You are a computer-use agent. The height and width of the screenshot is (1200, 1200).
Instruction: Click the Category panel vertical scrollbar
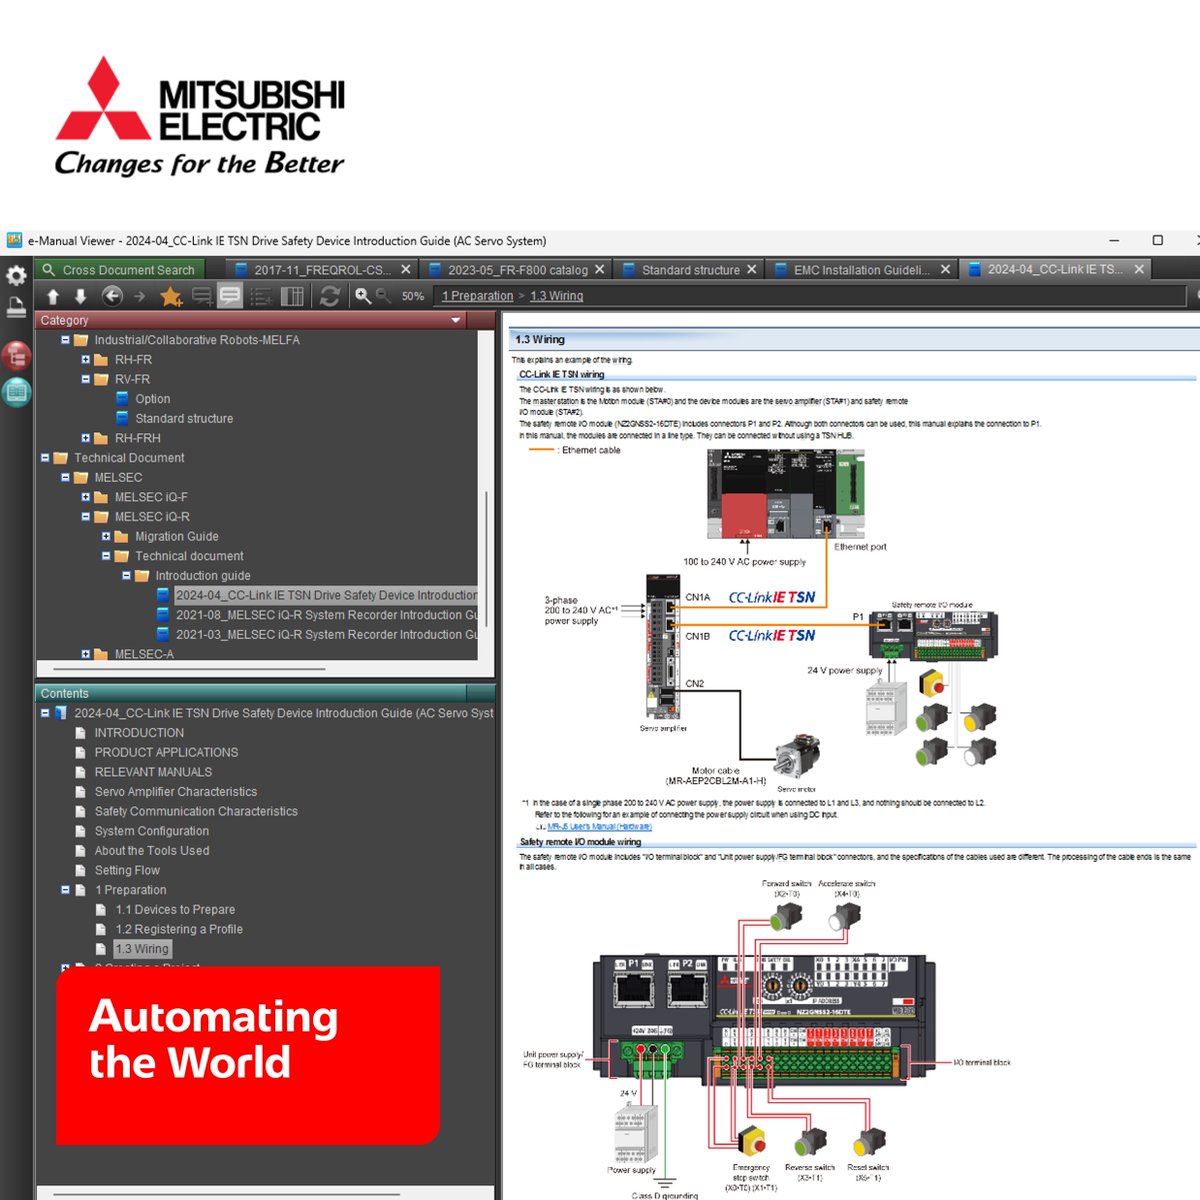point(487,560)
